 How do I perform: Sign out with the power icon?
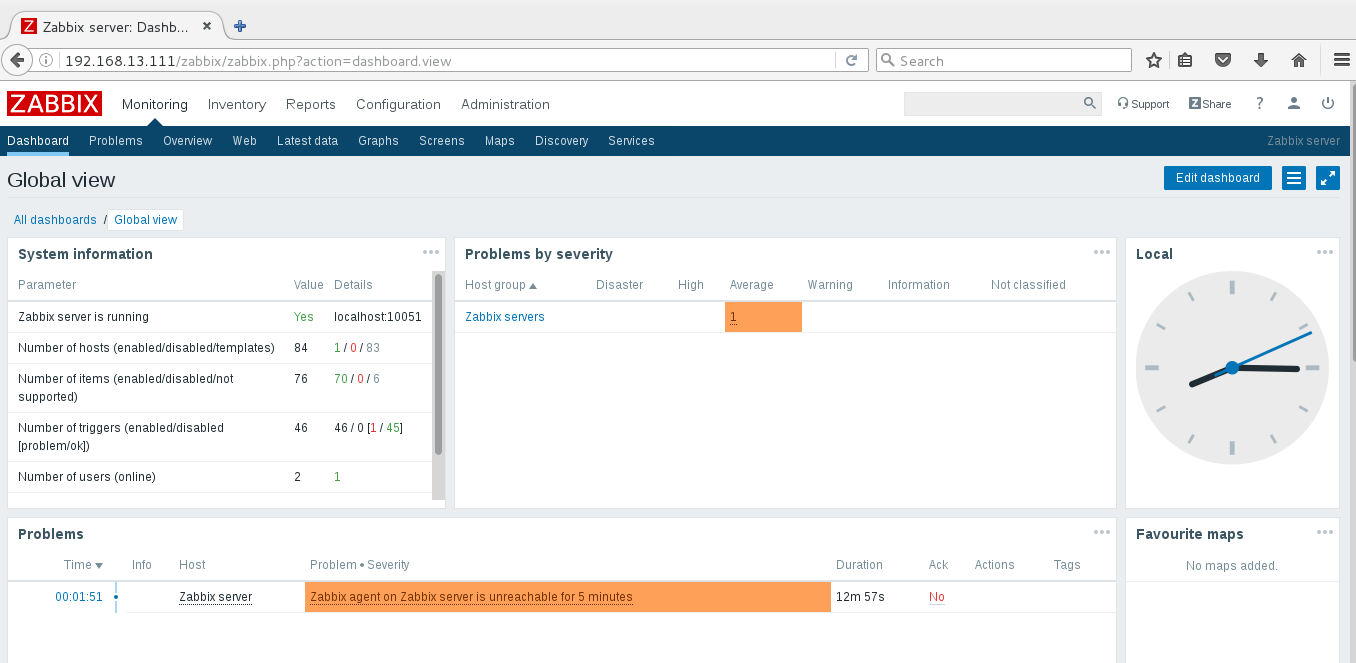pyautogui.click(x=1328, y=104)
